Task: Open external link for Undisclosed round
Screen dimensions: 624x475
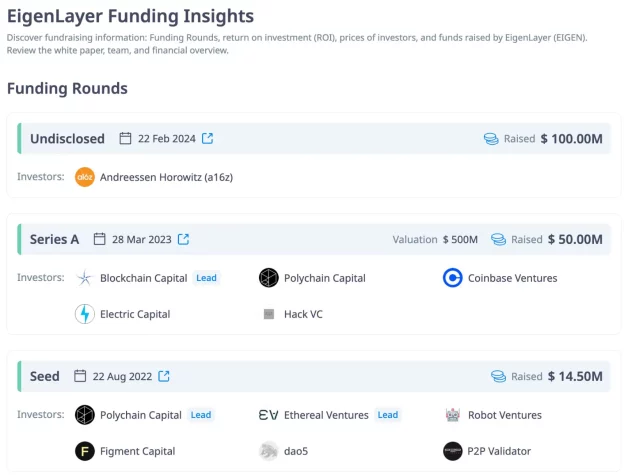Action: [x=207, y=138]
